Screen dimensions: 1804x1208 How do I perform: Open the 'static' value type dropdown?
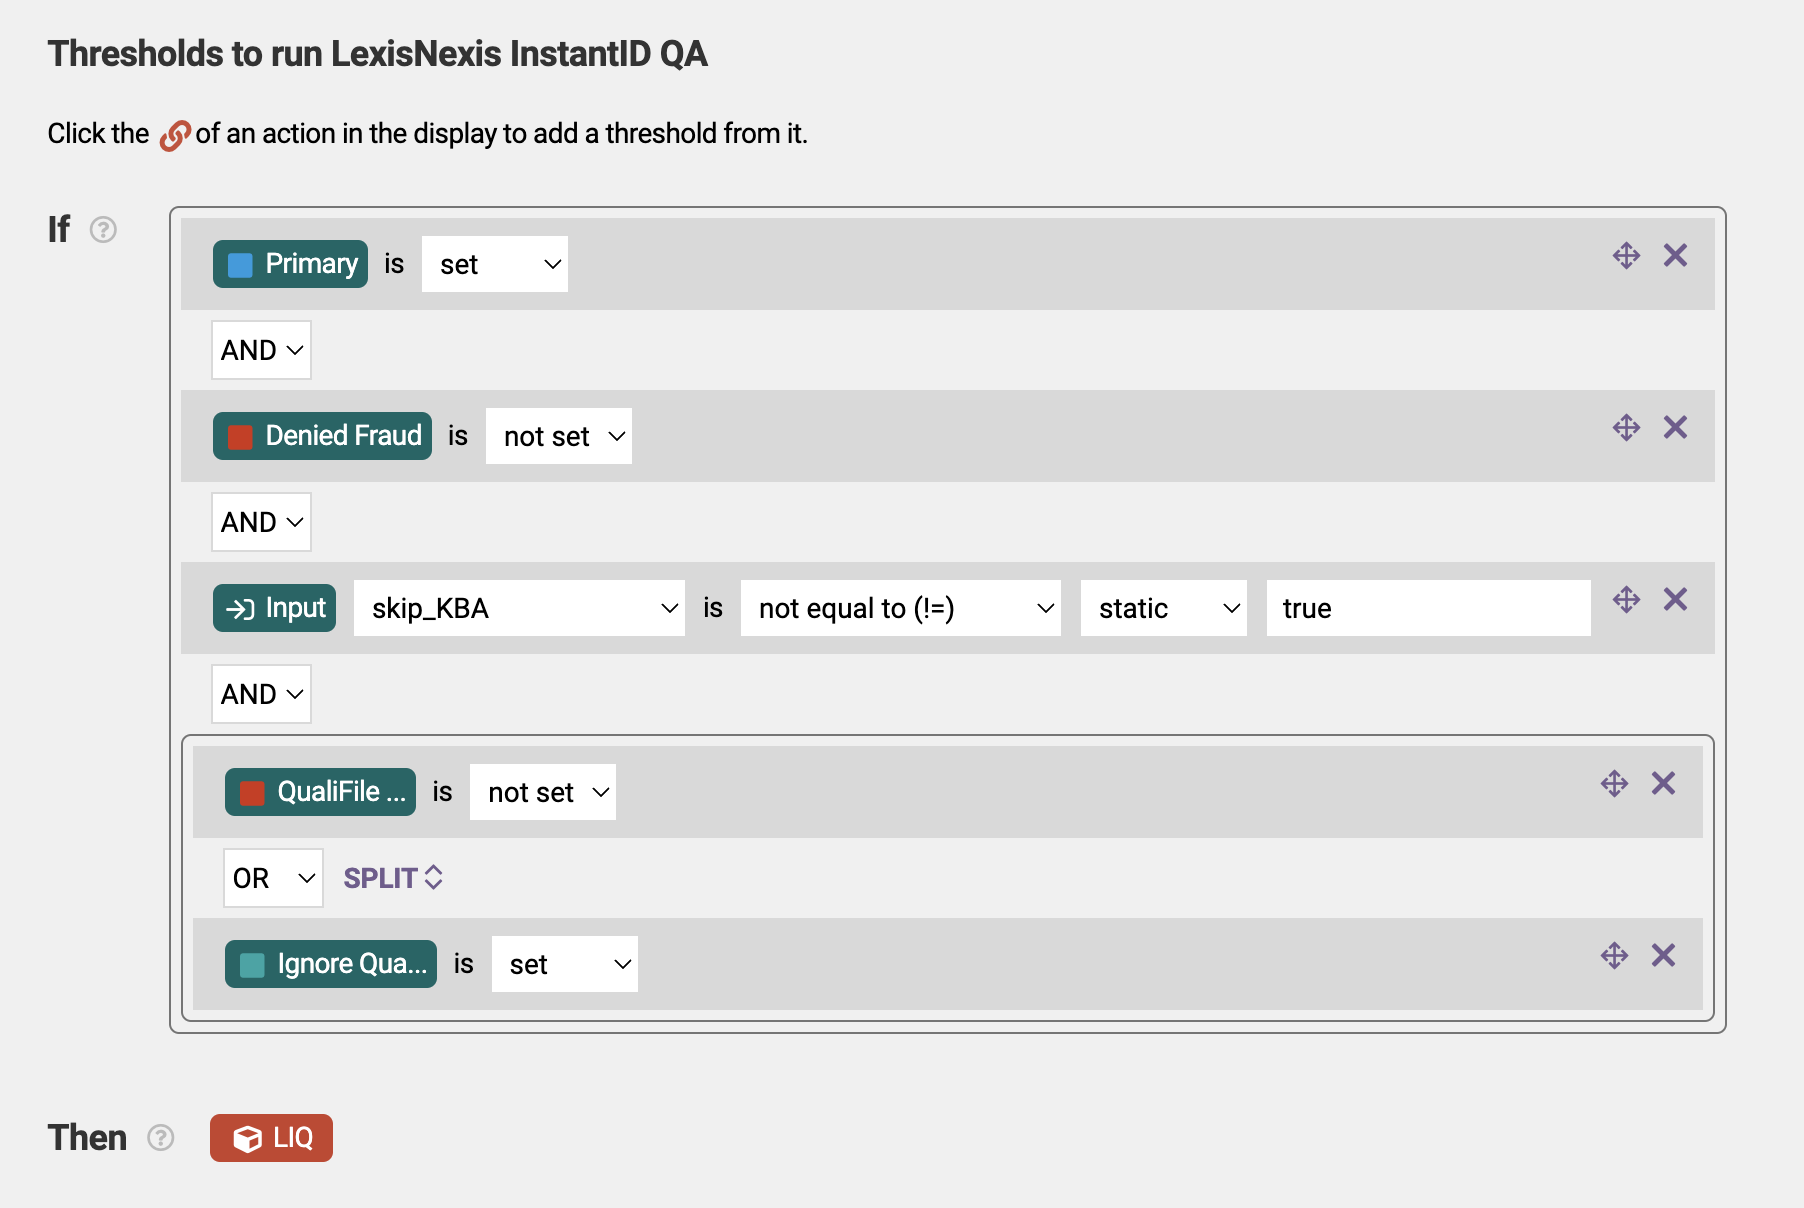tap(1164, 608)
